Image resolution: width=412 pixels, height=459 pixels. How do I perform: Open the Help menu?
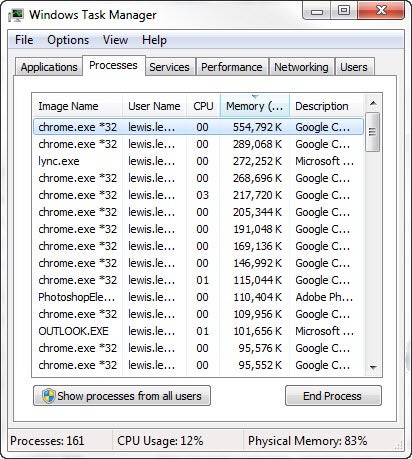154,40
